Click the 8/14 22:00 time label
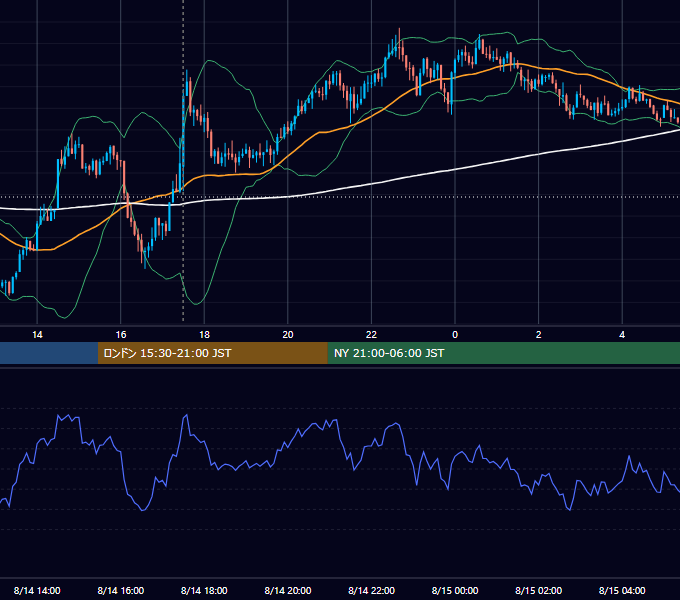The height and width of the screenshot is (600, 680). (372, 590)
